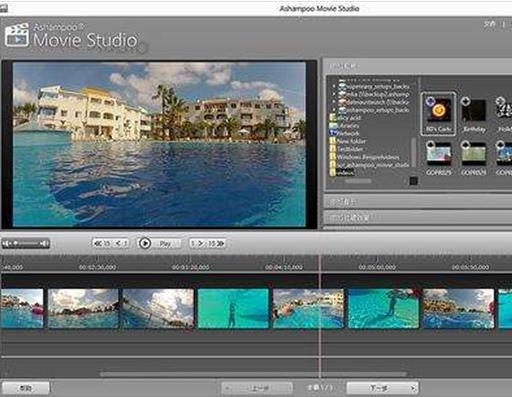This screenshot has width=512, height=397.
Task: Expand the supereasy_setups network drive node
Action: pyautogui.click(x=334, y=86)
